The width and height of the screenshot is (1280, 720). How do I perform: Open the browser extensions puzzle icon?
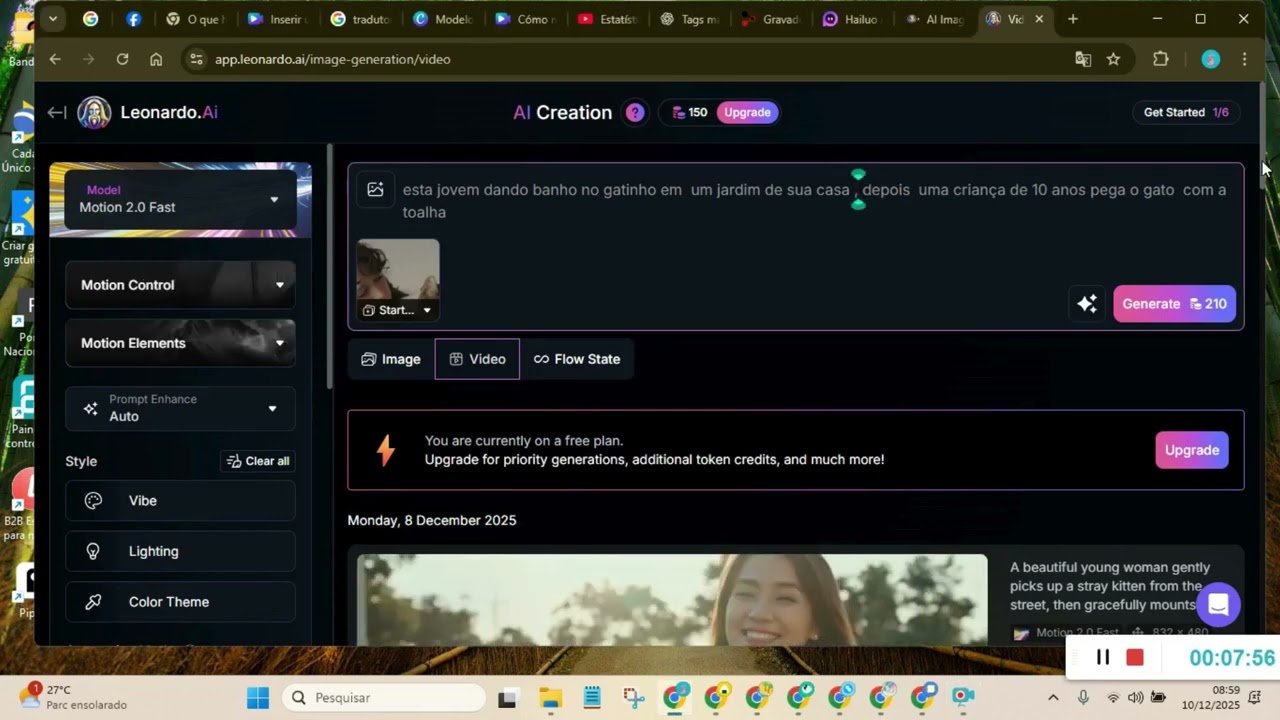tap(1160, 60)
